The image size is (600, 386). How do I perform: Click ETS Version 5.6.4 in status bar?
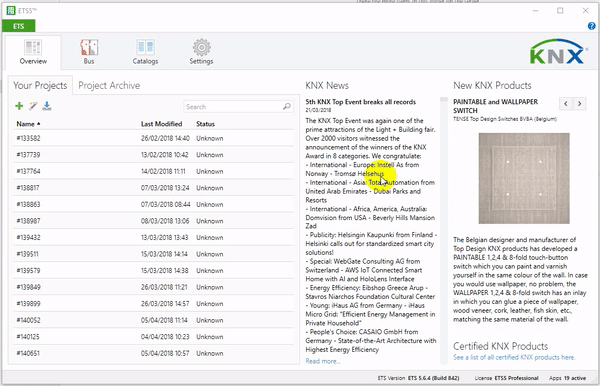point(418,378)
